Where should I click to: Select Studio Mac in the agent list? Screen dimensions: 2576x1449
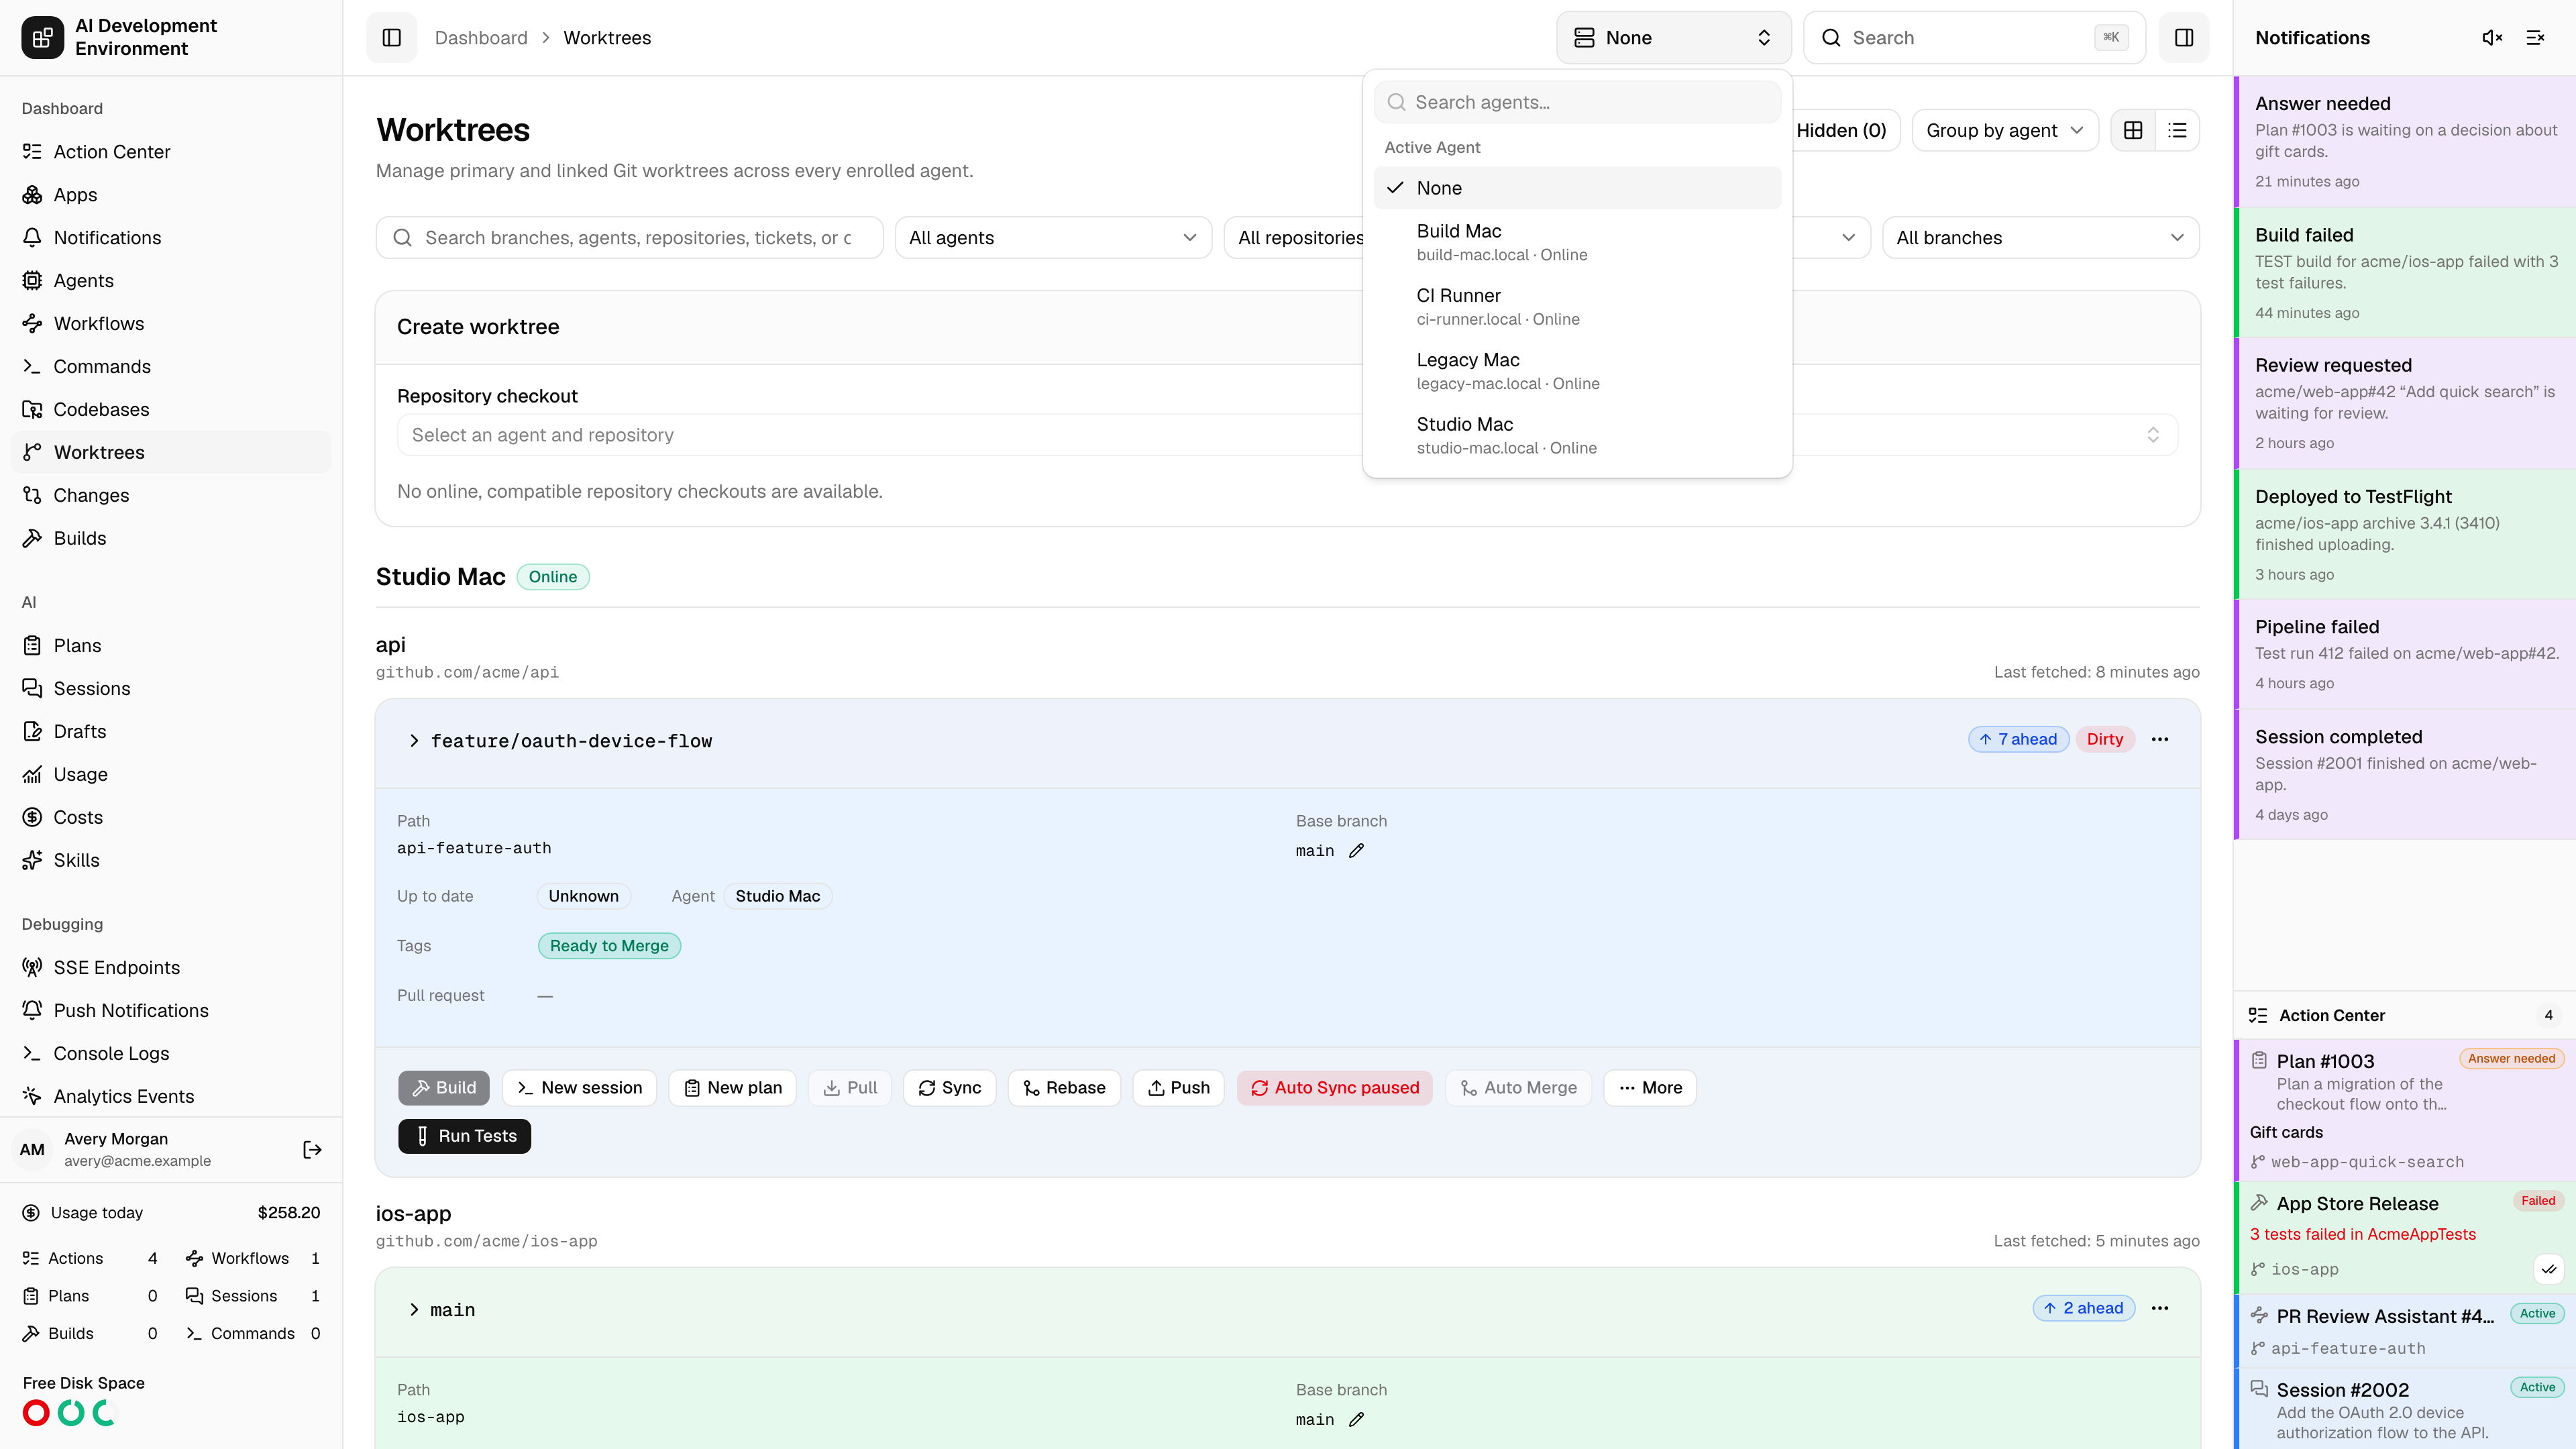[1577, 435]
